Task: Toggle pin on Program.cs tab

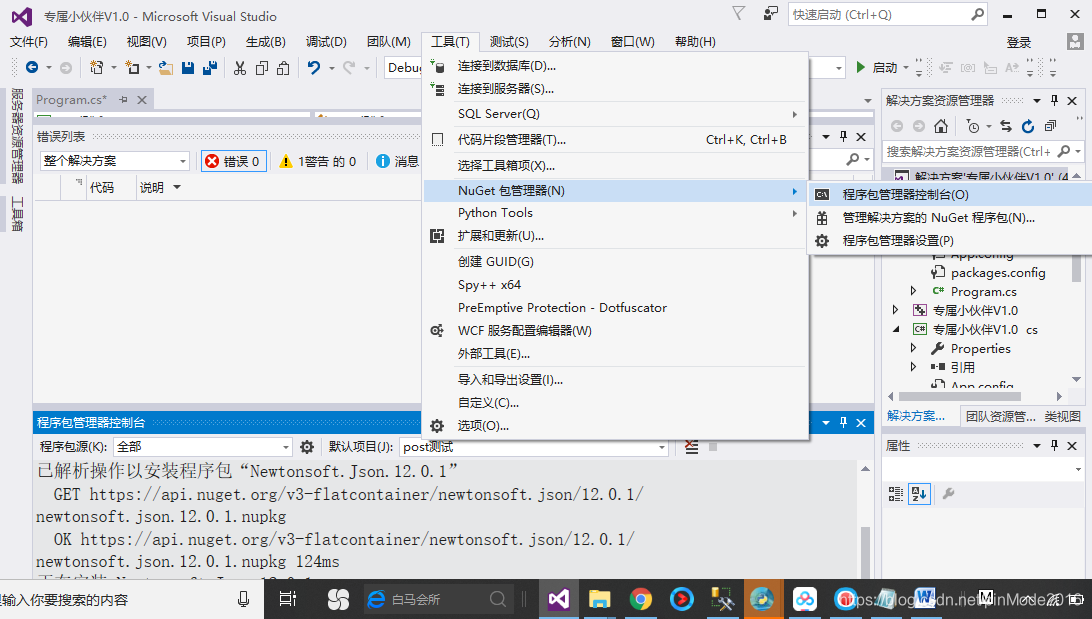Action: tap(123, 100)
